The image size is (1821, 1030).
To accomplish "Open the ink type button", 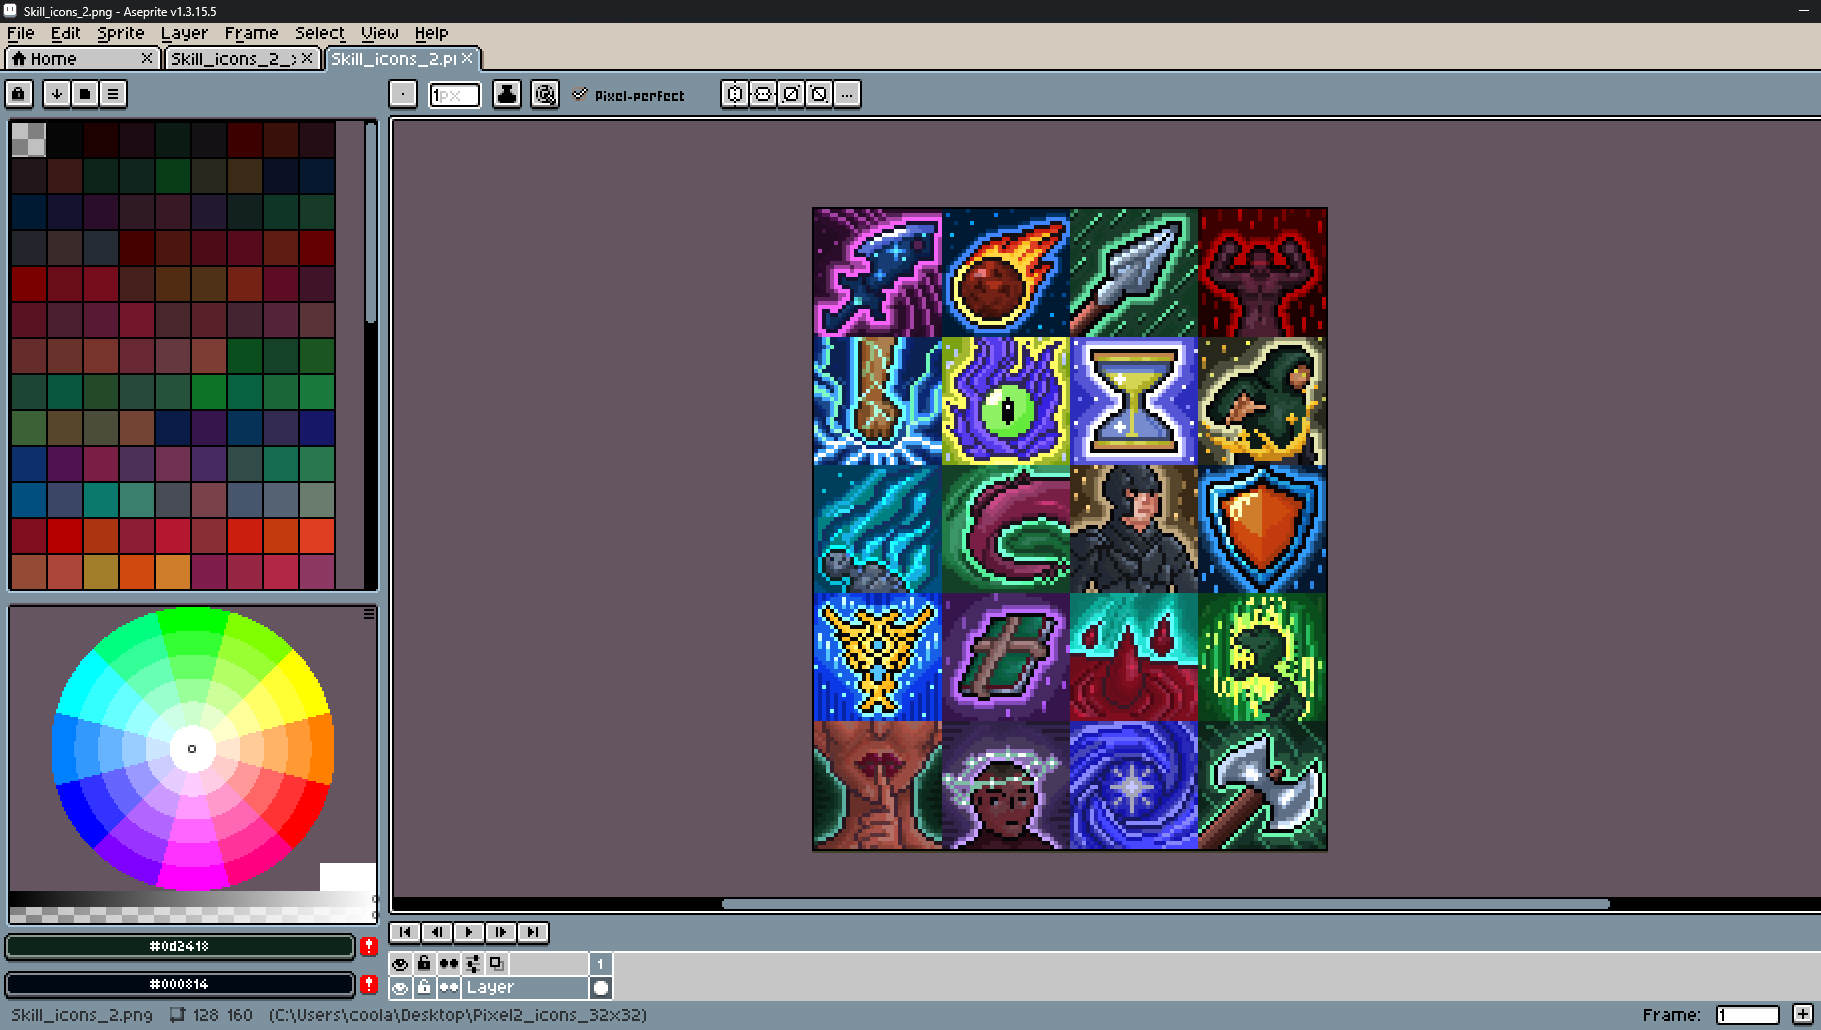I will [x=507, y=94].
